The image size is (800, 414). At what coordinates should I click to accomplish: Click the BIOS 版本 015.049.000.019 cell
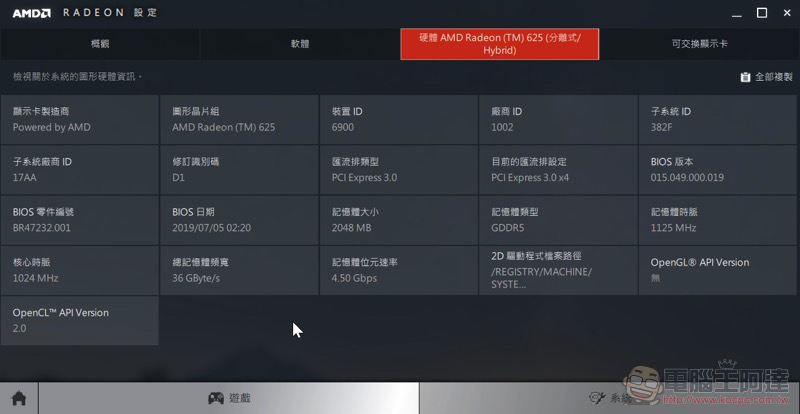pos(718,170)
